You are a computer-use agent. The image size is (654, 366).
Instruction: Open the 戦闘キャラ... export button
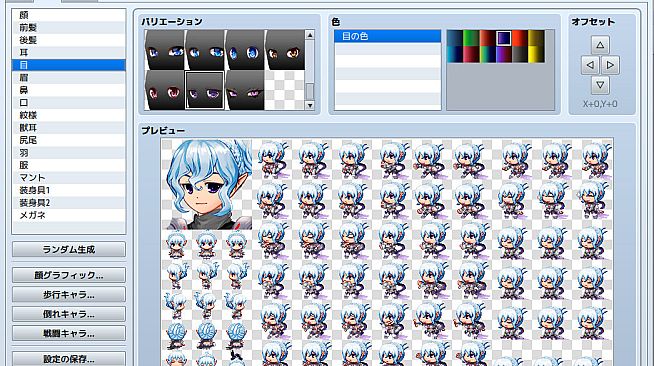pos(69,333)
